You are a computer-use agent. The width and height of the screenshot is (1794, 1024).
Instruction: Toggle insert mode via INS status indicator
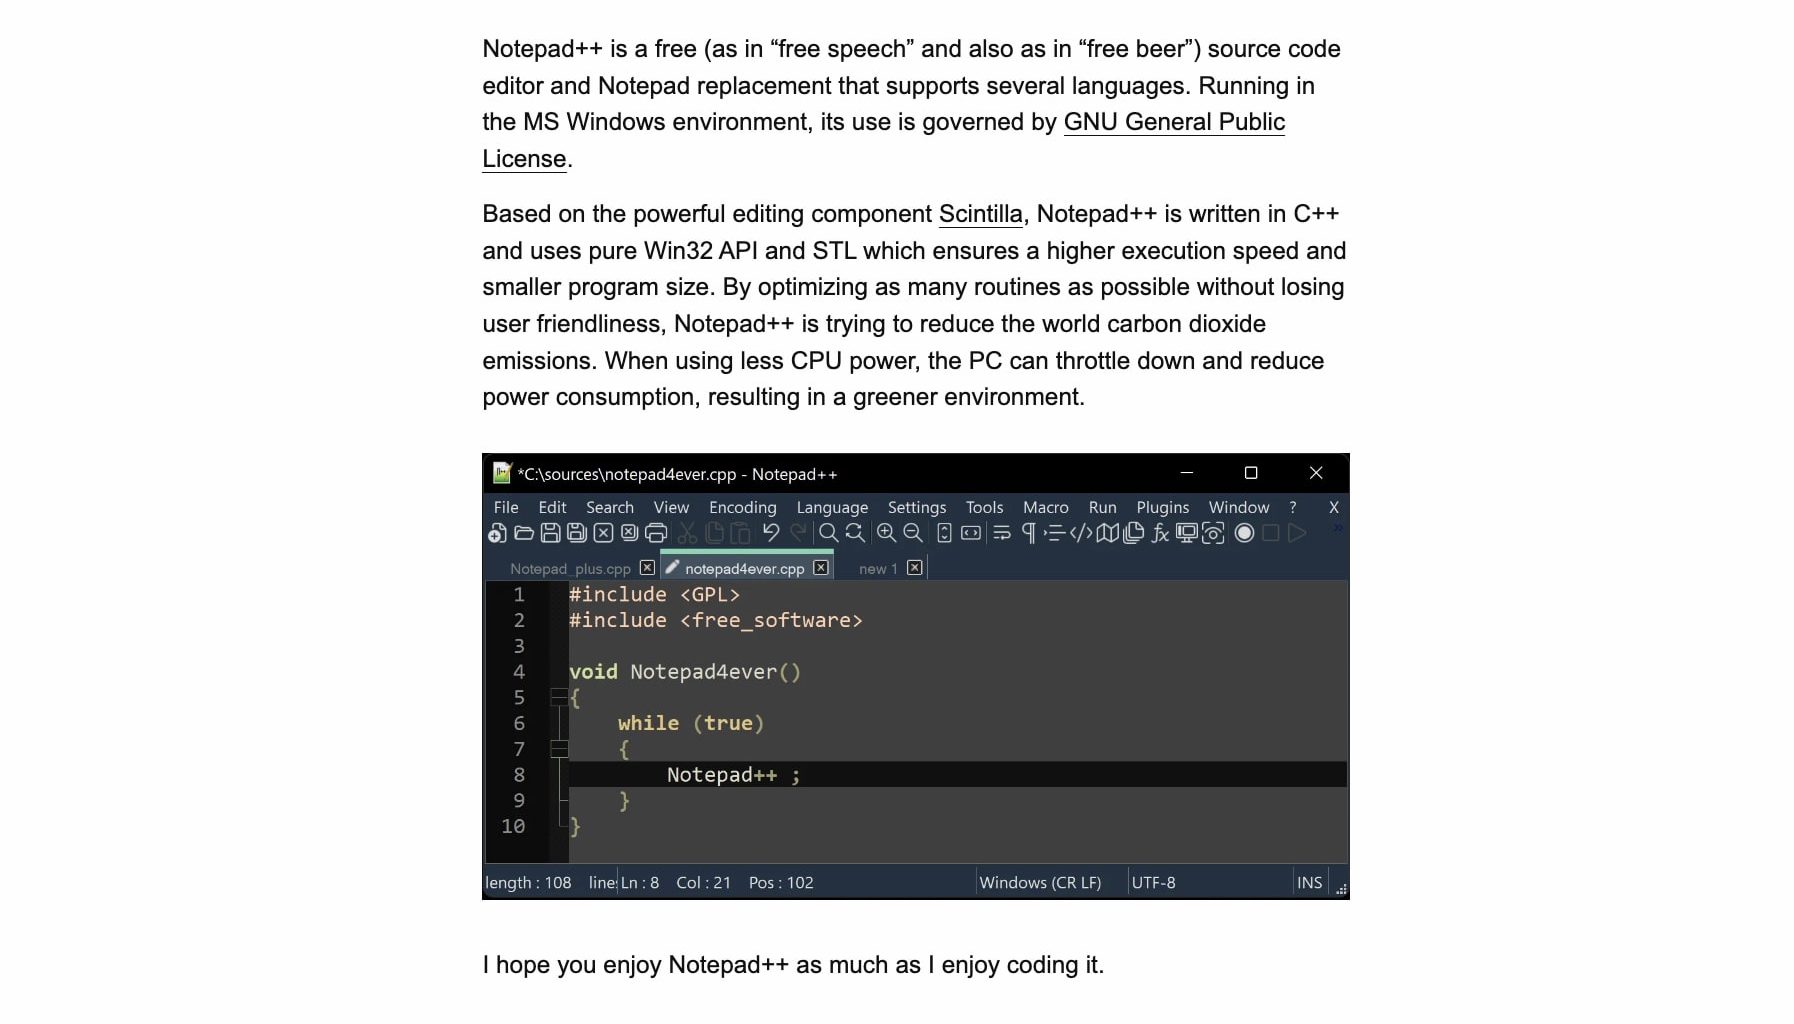[x=1309, y=882]
